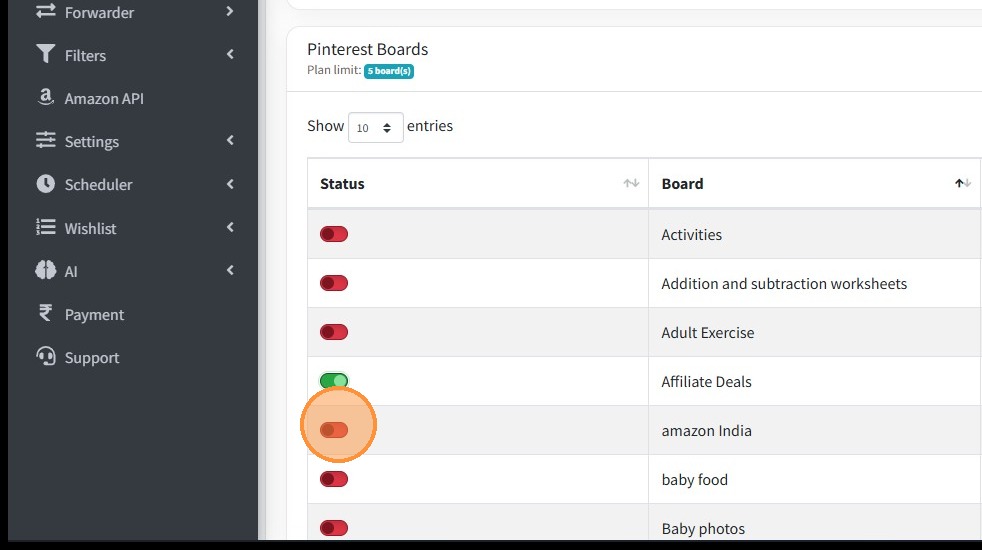Disable the Affiliate Deals board toggle
This screenshot has height=550, width=982.
click(x=334, y=381)
